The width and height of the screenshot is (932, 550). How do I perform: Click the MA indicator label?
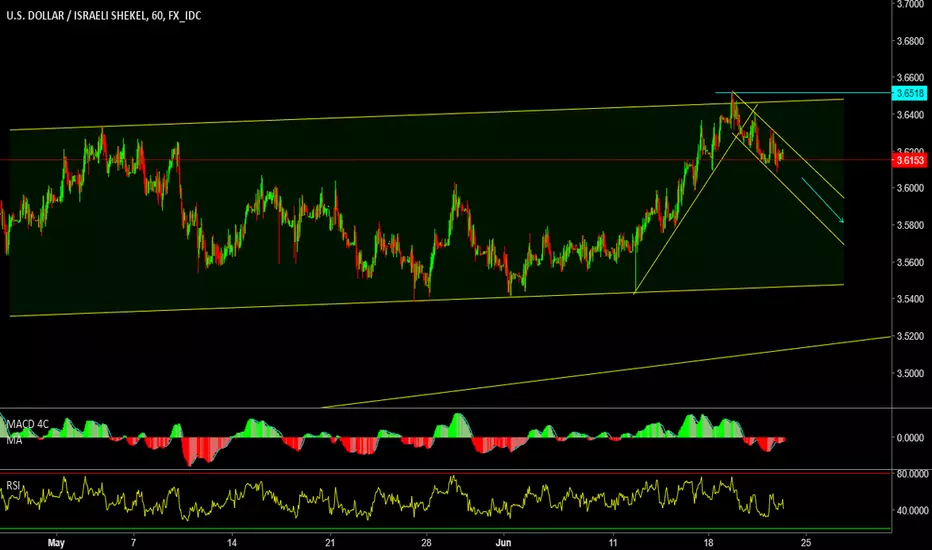click(14, 441)
